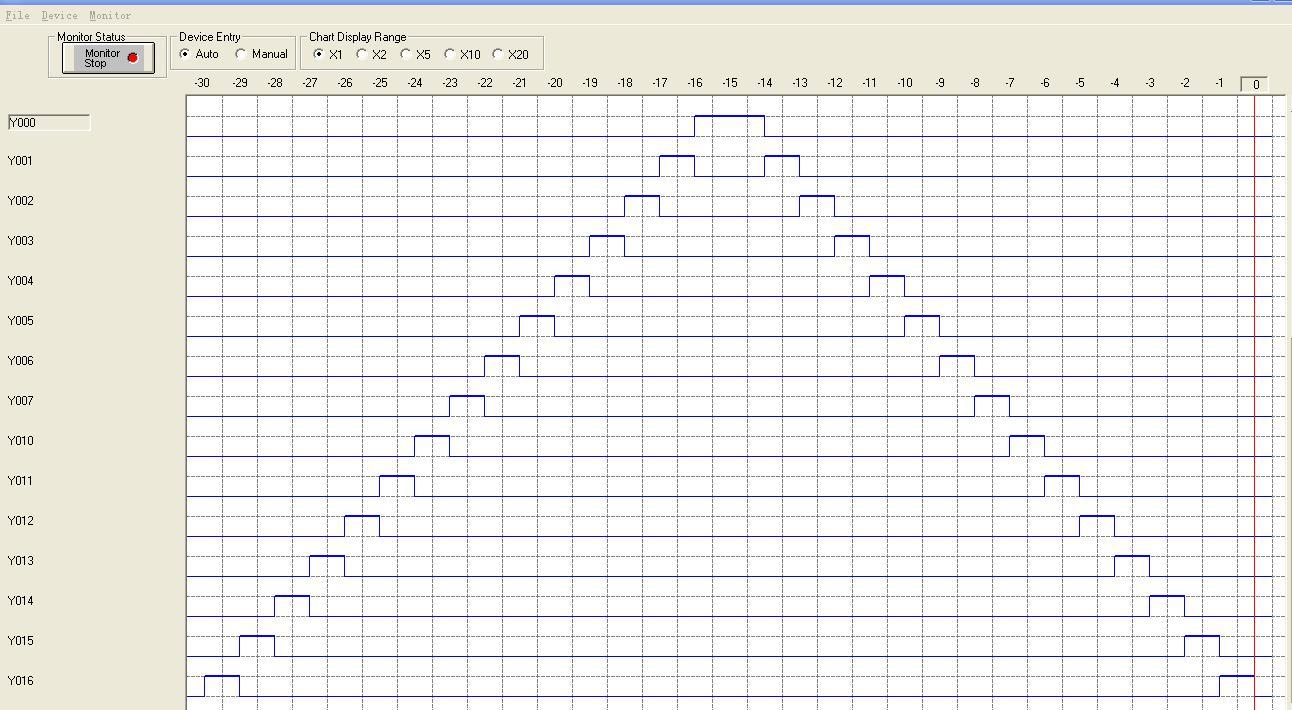This screenshot has height=710, width=1292.
Task: Open the Monitor menu
Action: (110, 16)
